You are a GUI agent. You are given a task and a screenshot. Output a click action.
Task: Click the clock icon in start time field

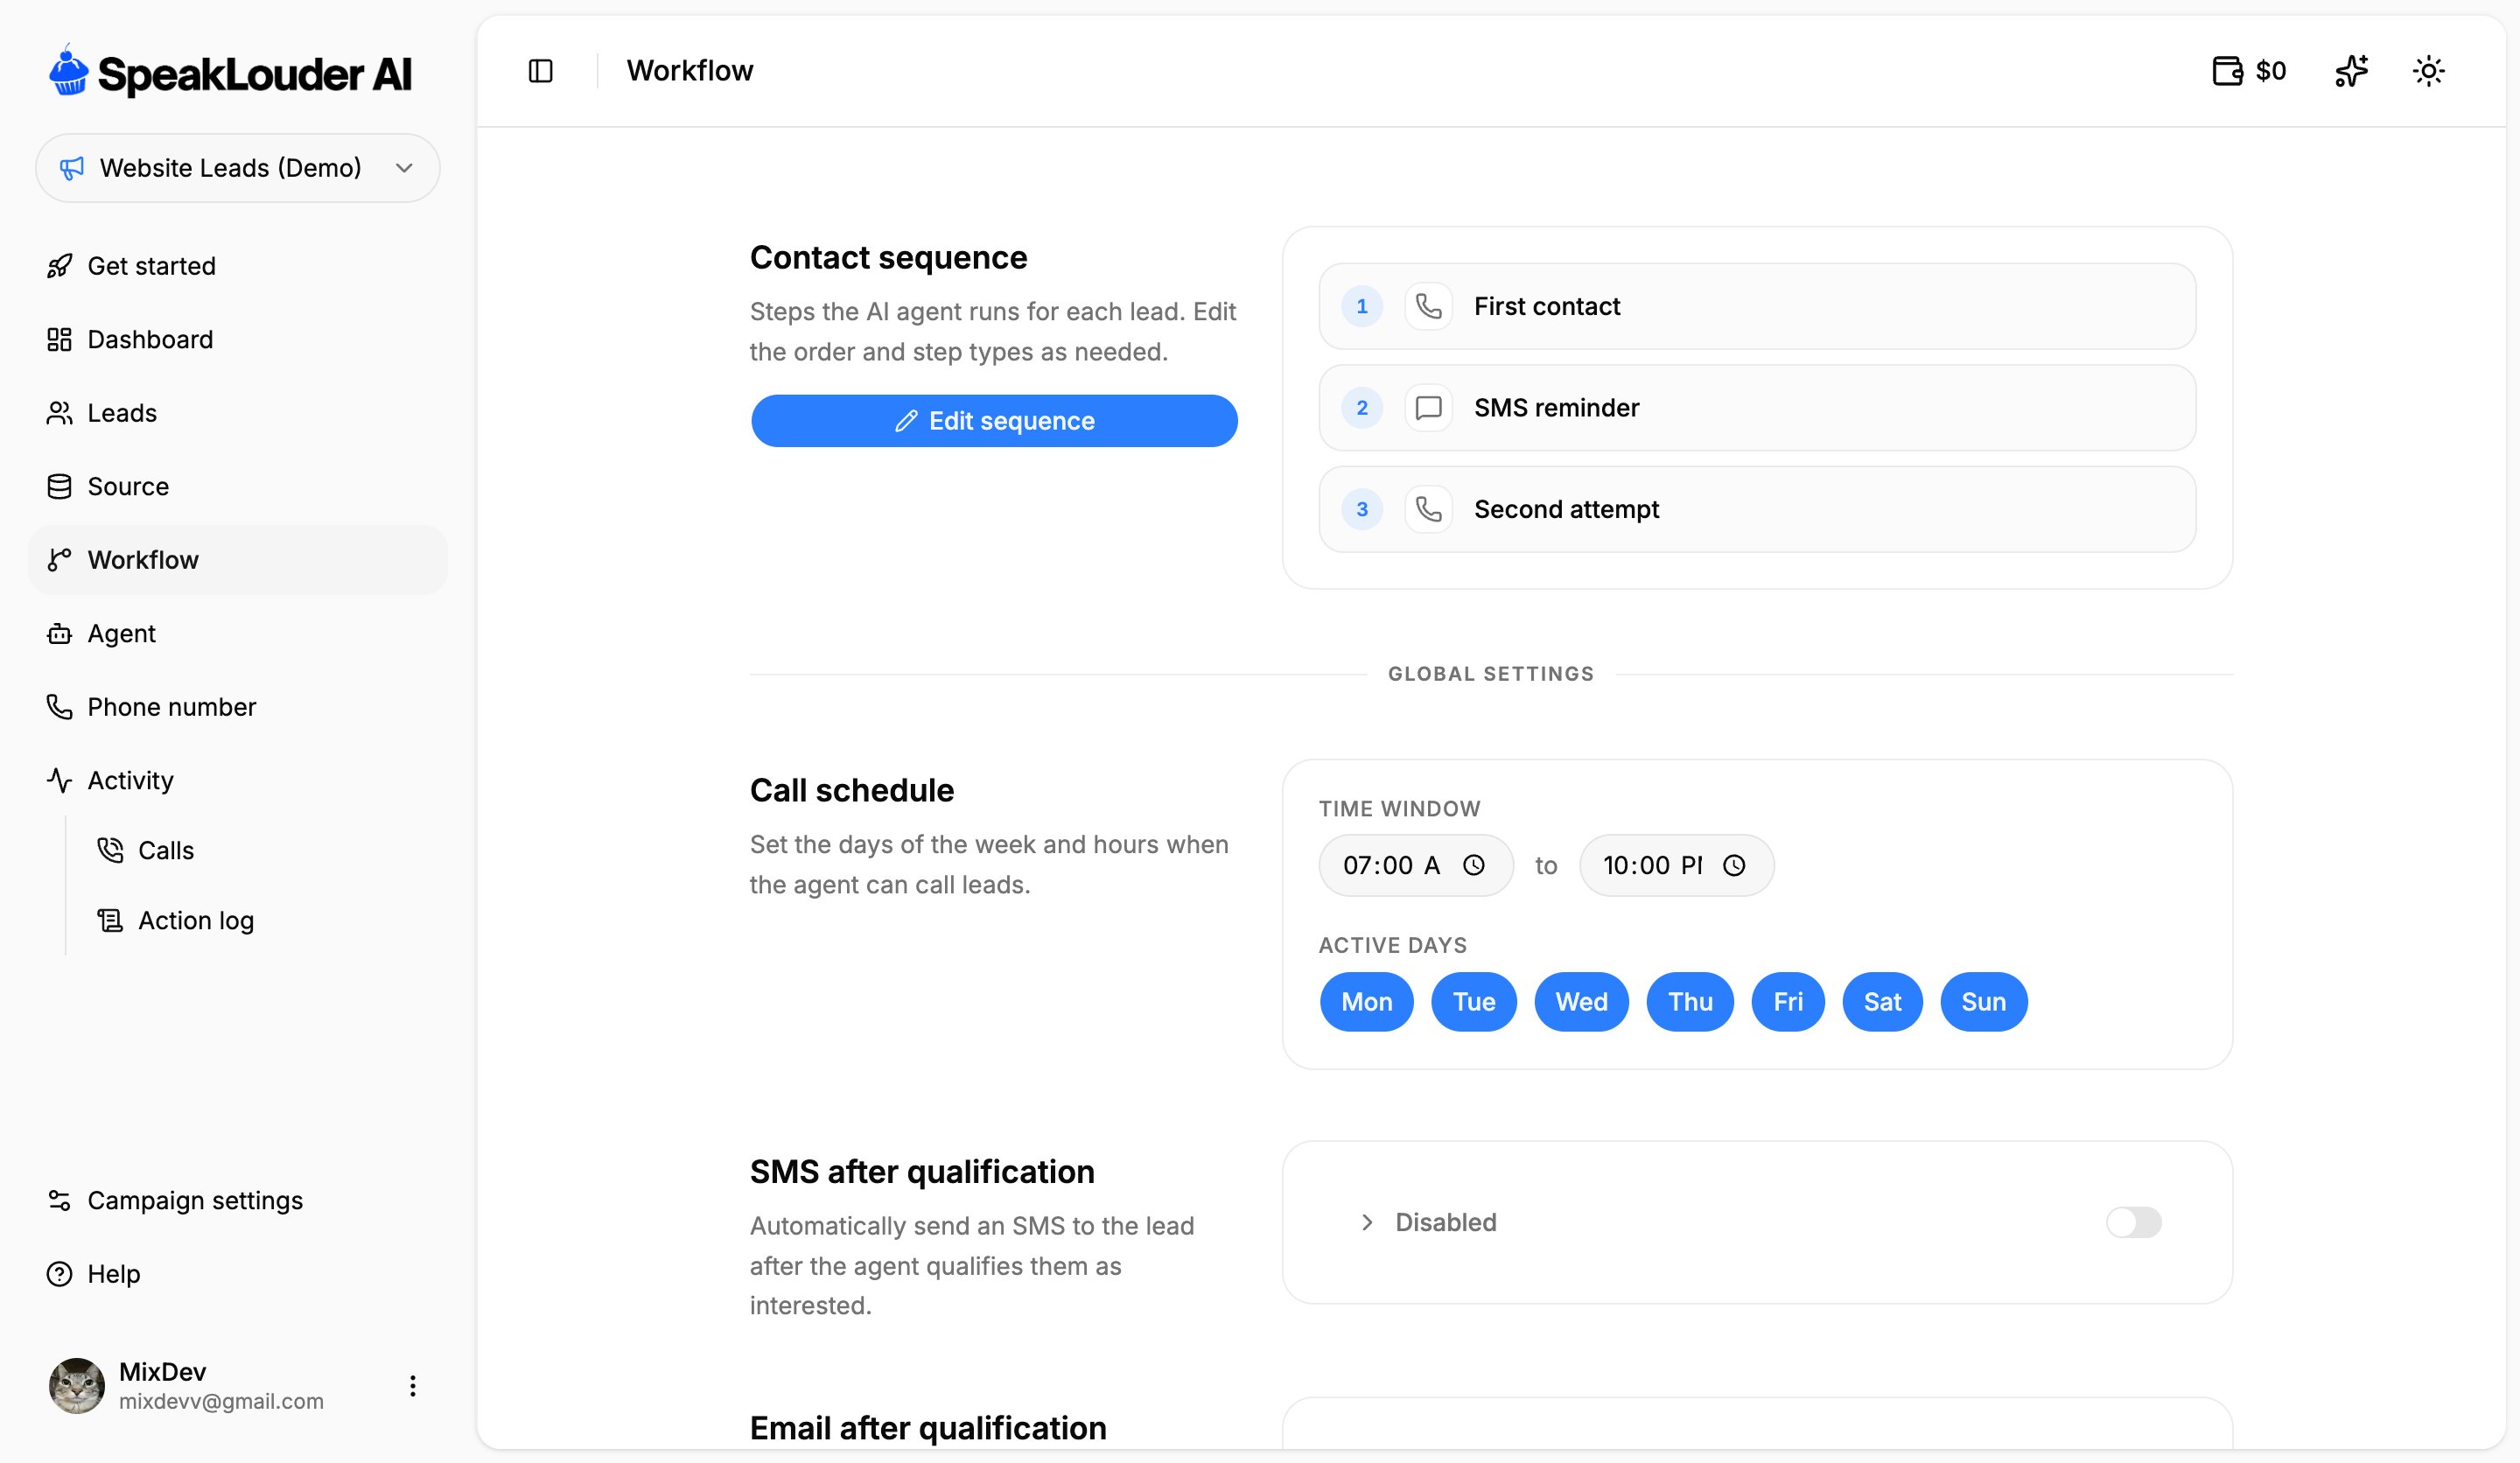[1474, 865]
